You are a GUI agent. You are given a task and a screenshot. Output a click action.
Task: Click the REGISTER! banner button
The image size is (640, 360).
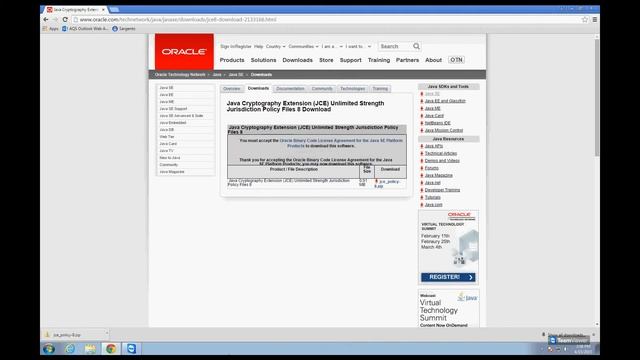point(448,277)
